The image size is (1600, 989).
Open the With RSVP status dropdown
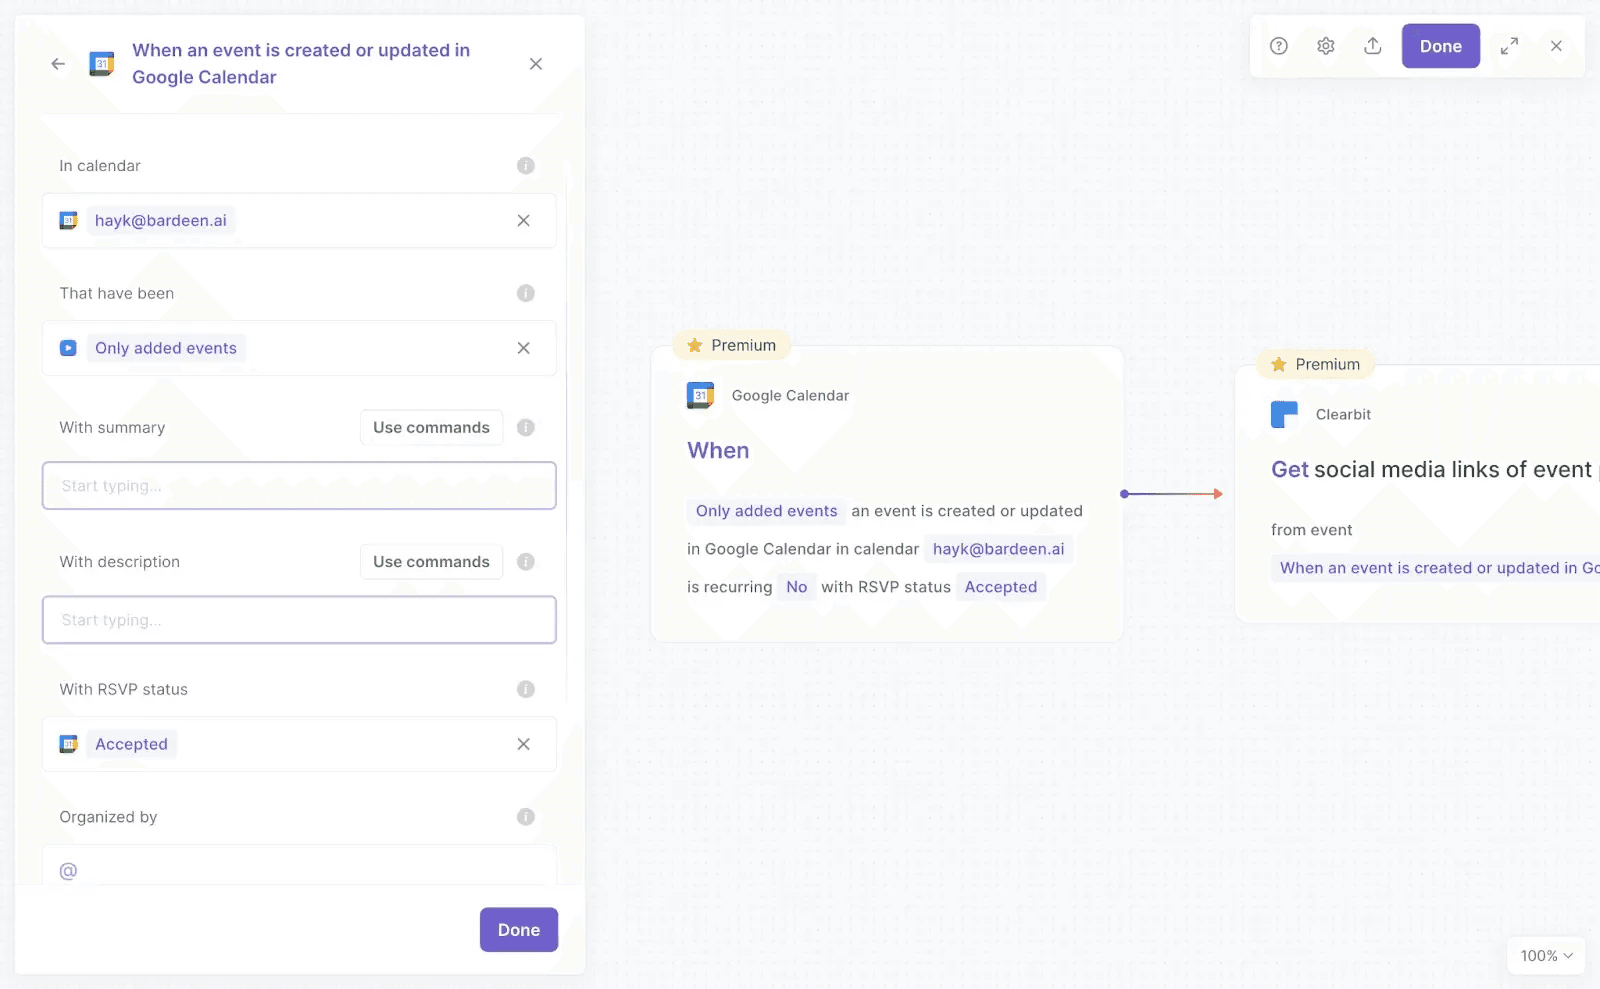pos(299,744)
